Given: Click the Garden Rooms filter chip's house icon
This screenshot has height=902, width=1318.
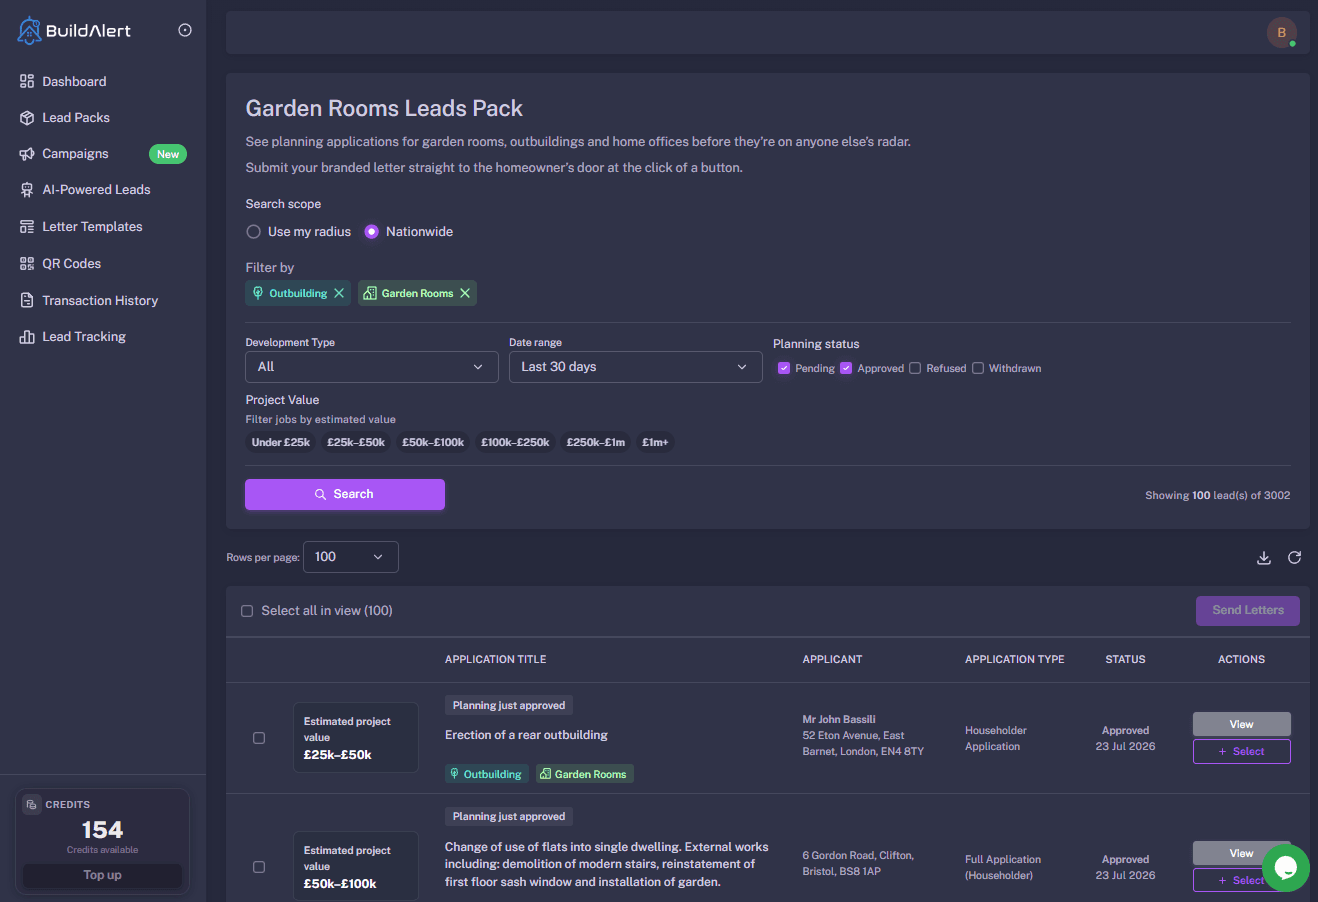Looking at the screenshot, I should (370, 293).
